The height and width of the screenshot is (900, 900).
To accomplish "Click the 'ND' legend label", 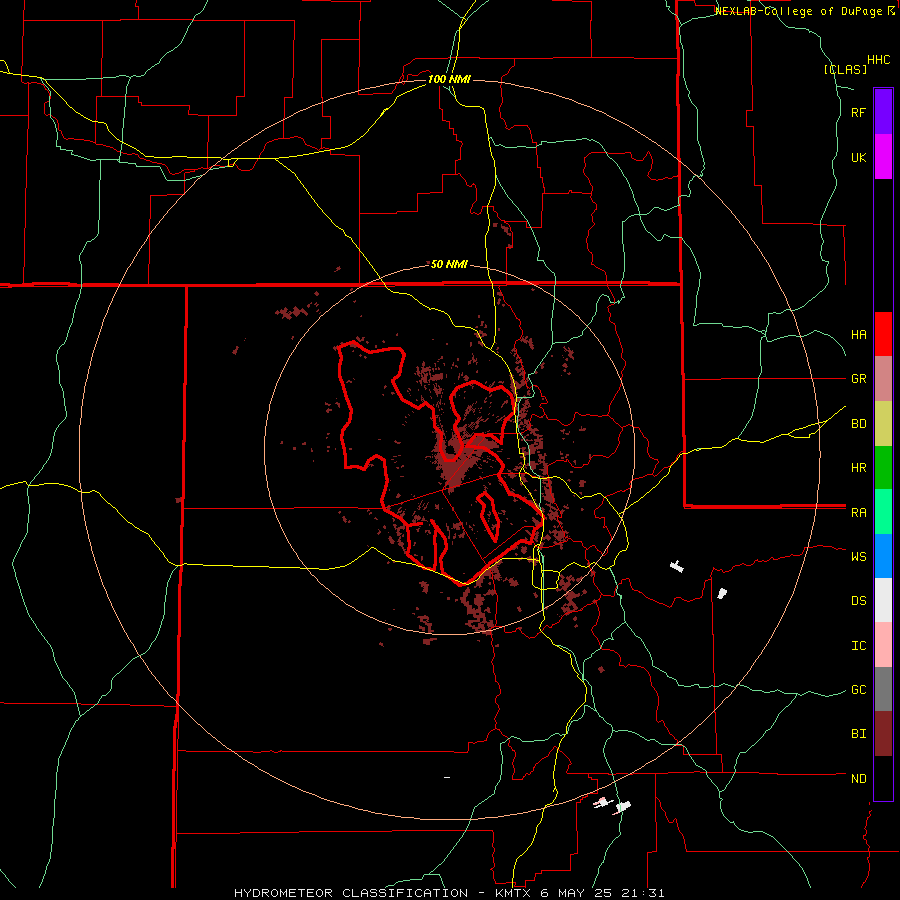I will pyautogui.click(x=859, y=779).
